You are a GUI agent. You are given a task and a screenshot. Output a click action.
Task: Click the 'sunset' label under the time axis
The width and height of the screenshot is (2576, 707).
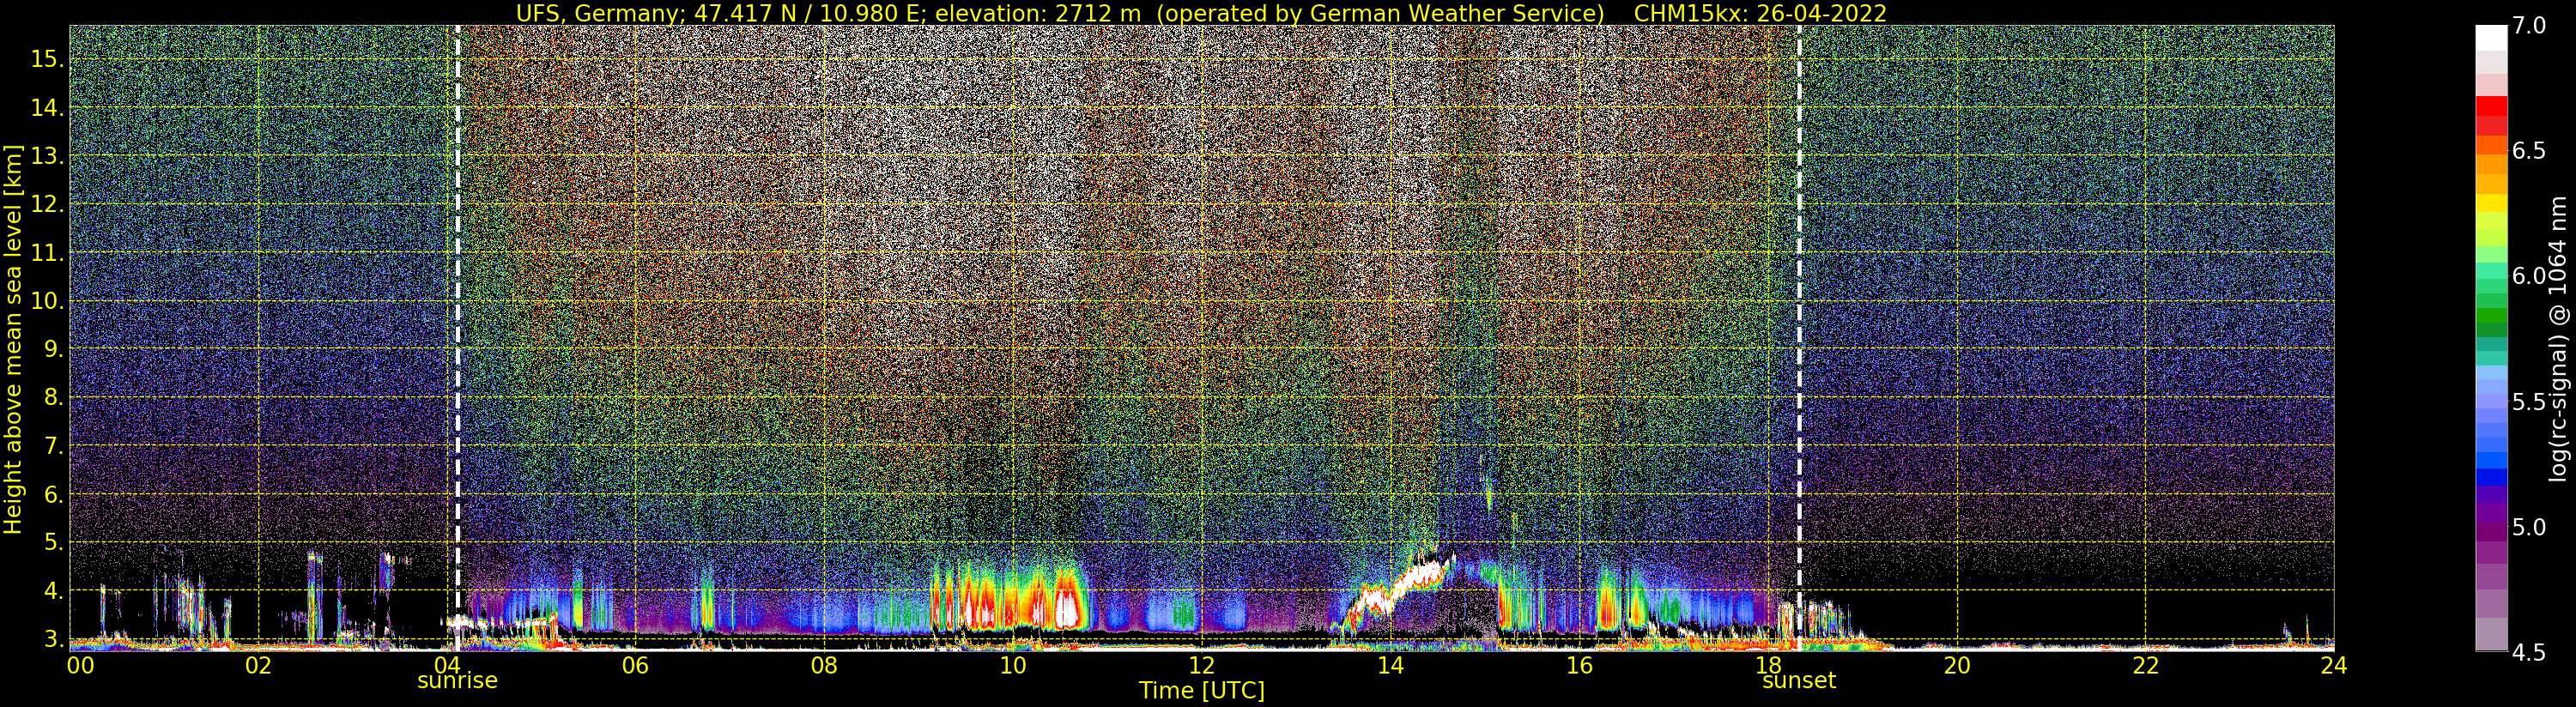coord(1799,681)
